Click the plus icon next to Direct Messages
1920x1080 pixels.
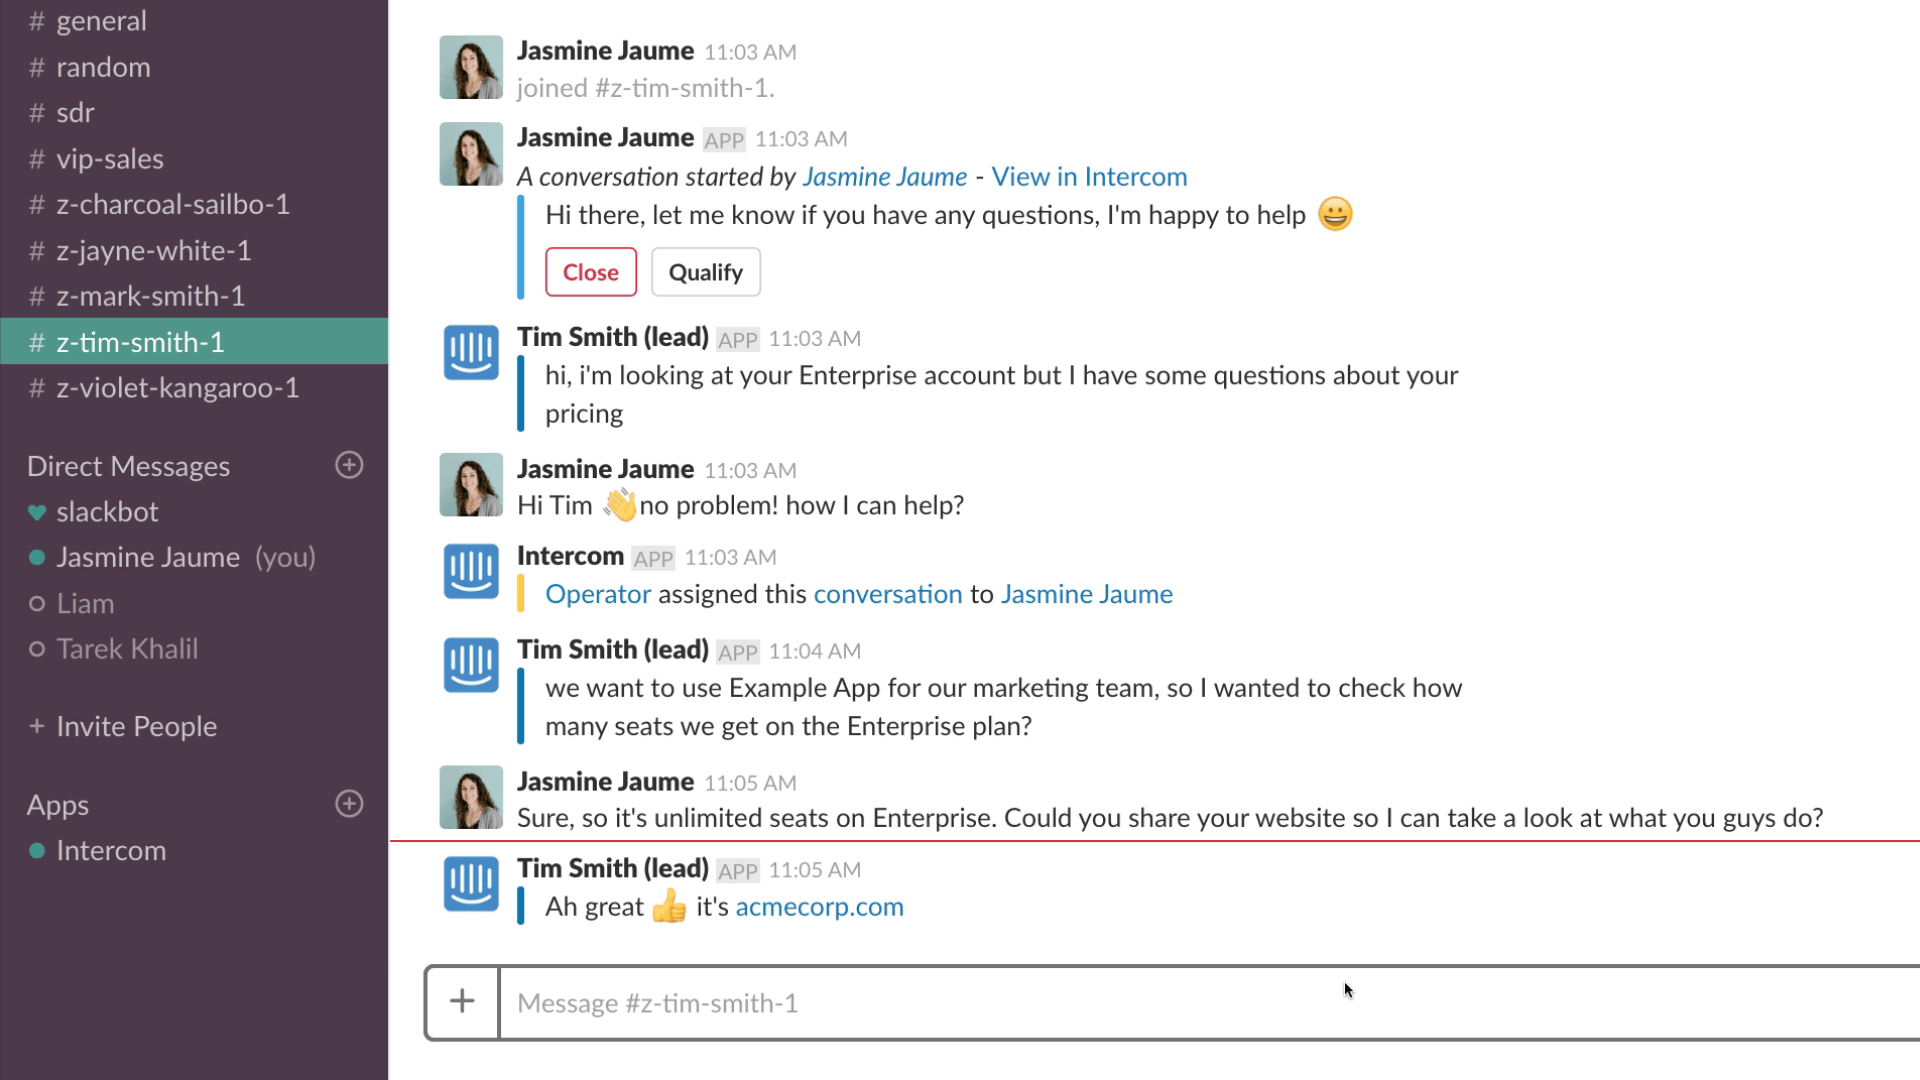[349, 465]
